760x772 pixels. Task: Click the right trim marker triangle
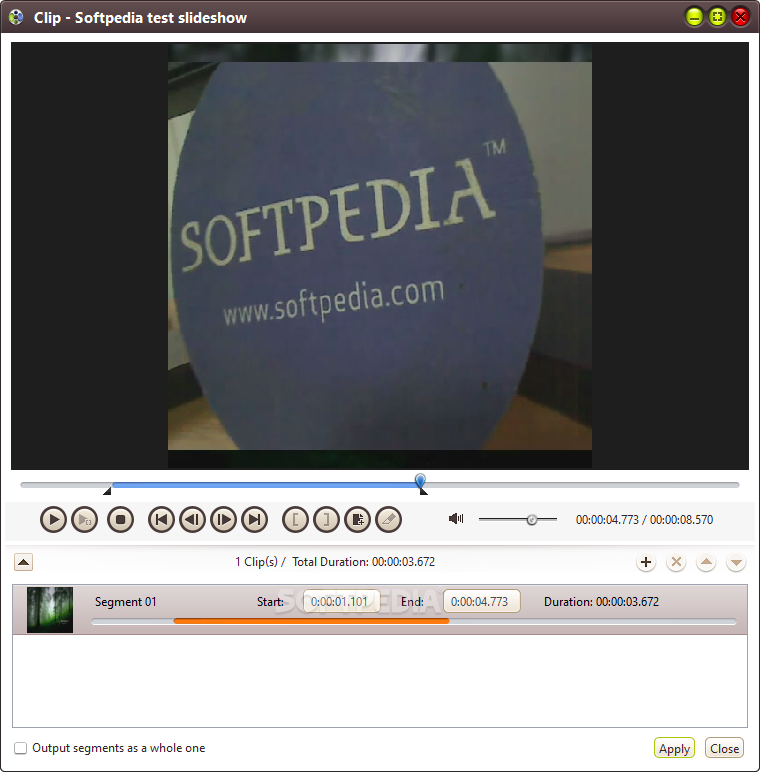point(423,491)
